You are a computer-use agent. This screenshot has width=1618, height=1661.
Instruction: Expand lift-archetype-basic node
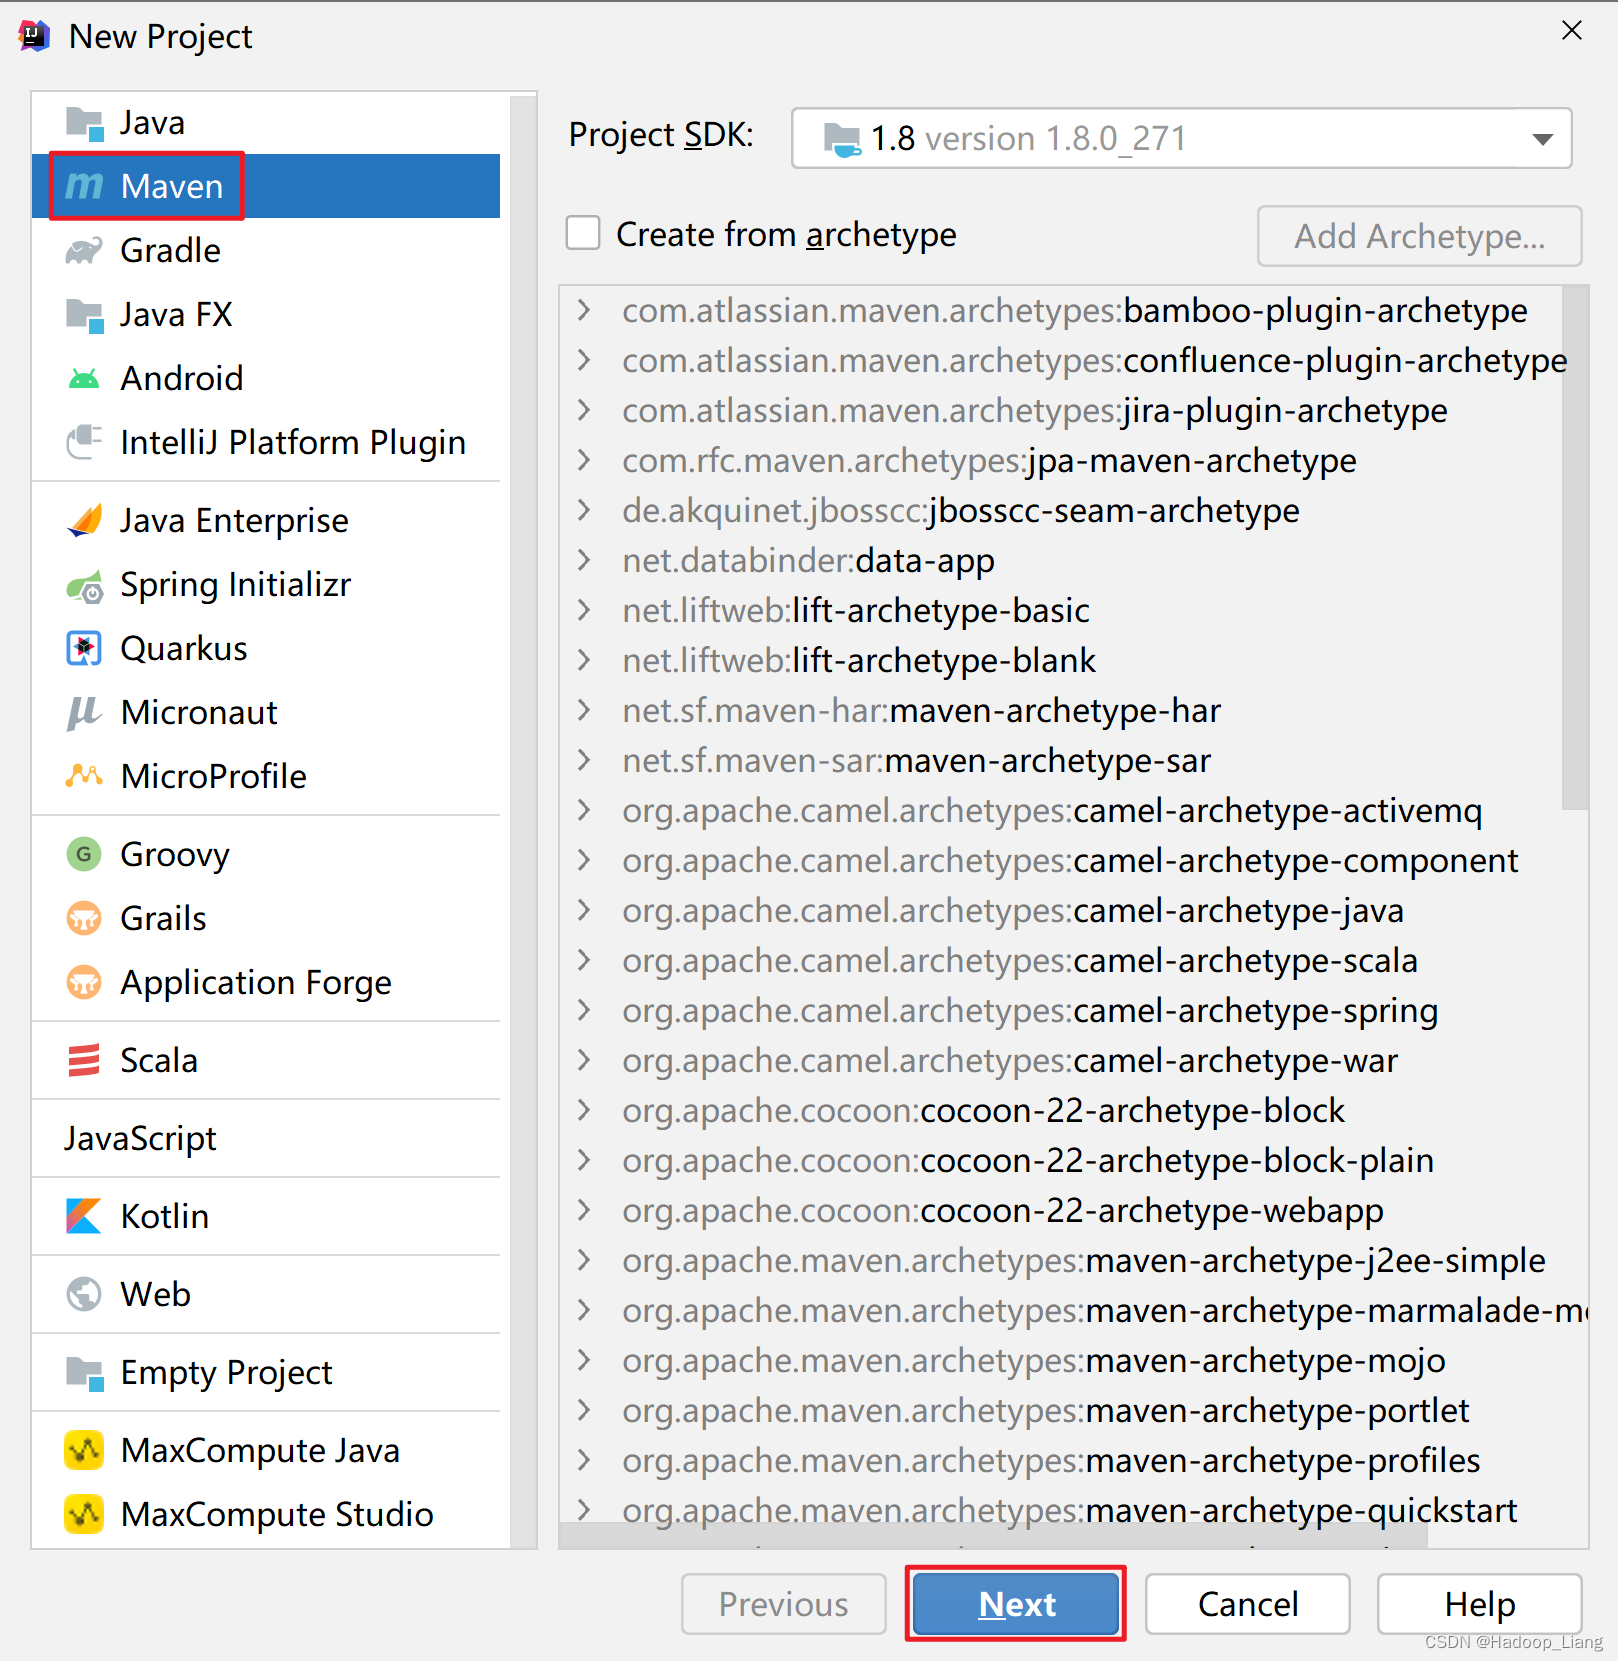[584, 610]
